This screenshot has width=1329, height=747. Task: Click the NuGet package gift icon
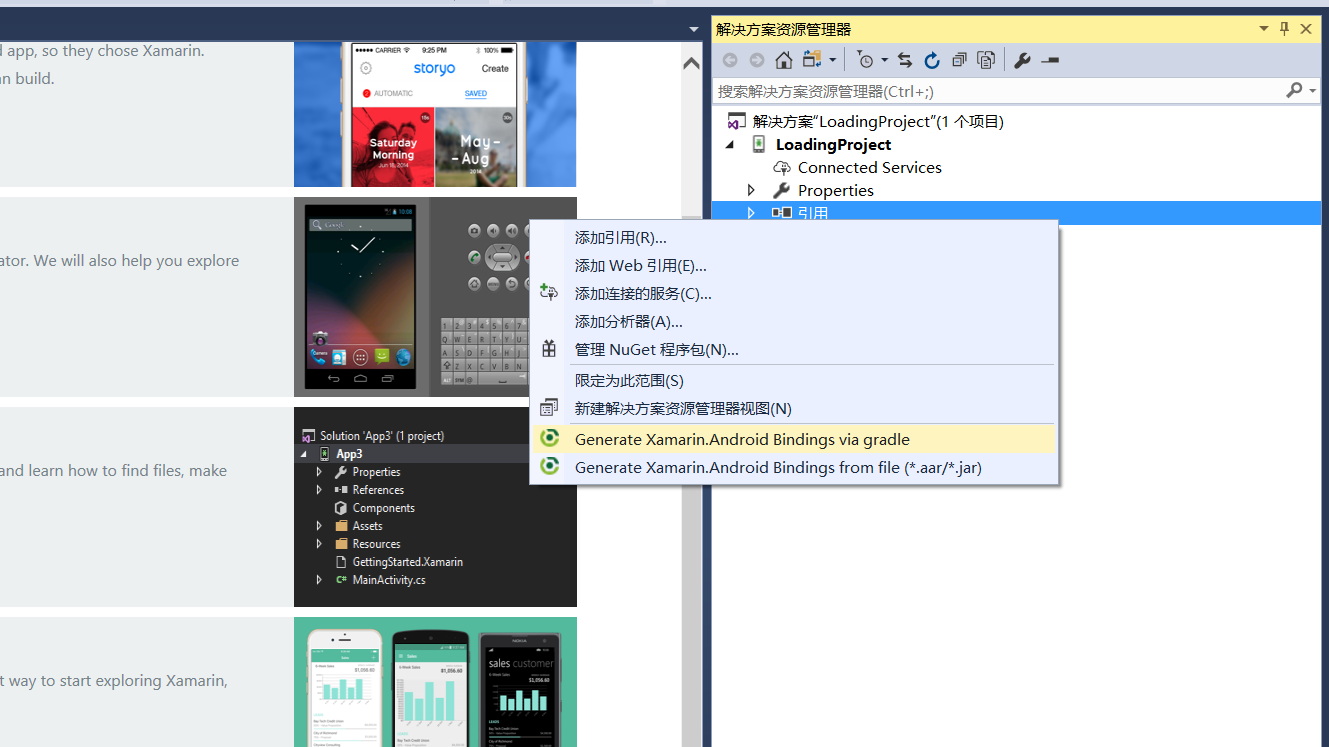coord(549,349)
